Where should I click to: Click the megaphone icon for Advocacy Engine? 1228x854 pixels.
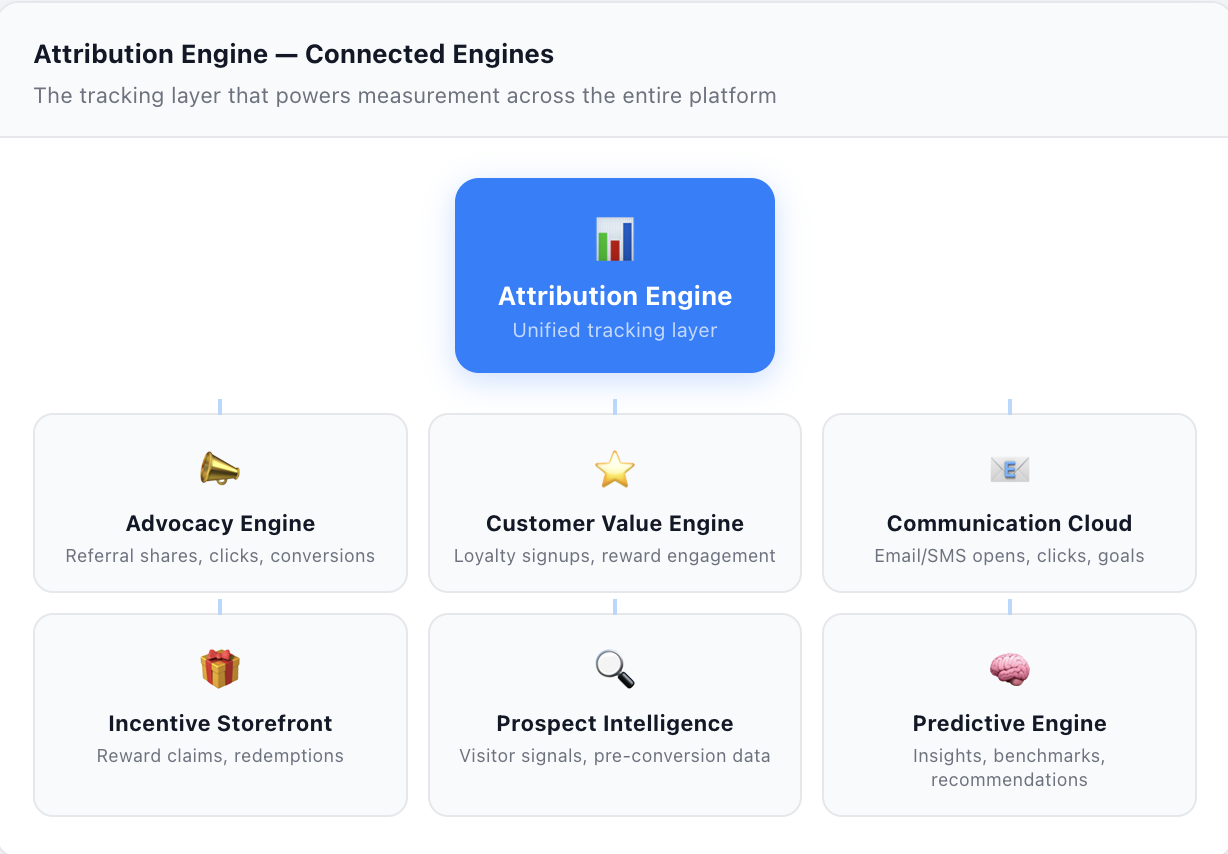tap(220, 469)
